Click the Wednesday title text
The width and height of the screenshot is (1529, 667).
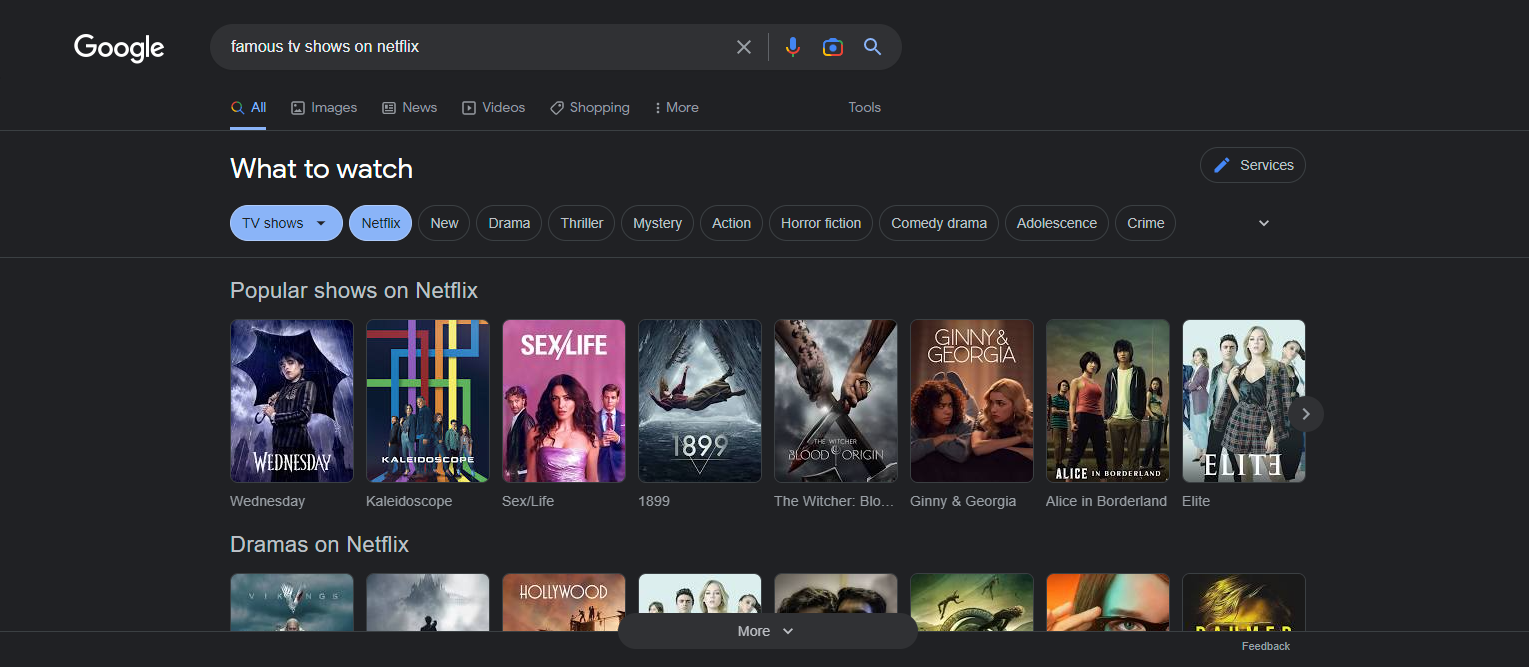click(267, 501)
